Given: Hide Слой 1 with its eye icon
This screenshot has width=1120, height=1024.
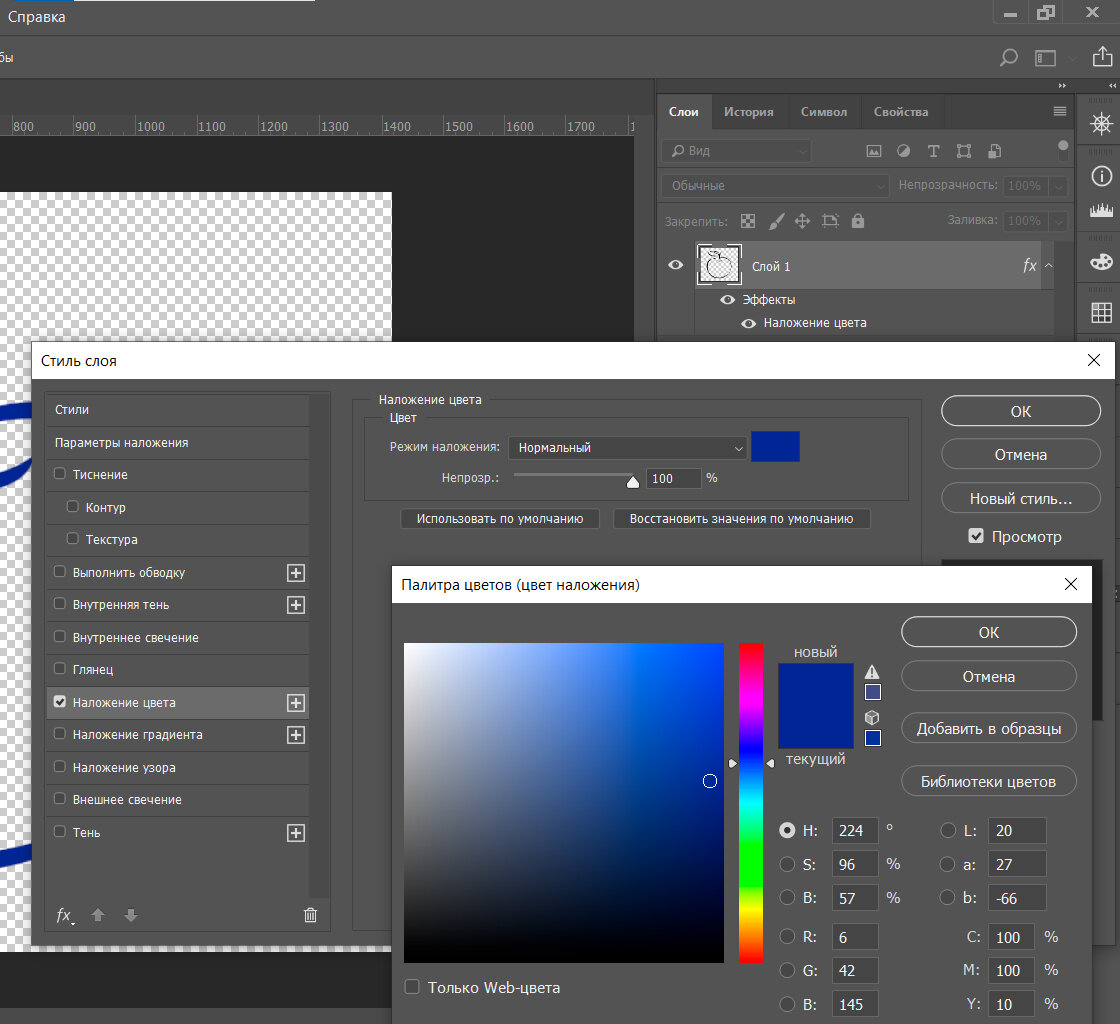Looking at the screenshot, I should pos(676,266).
